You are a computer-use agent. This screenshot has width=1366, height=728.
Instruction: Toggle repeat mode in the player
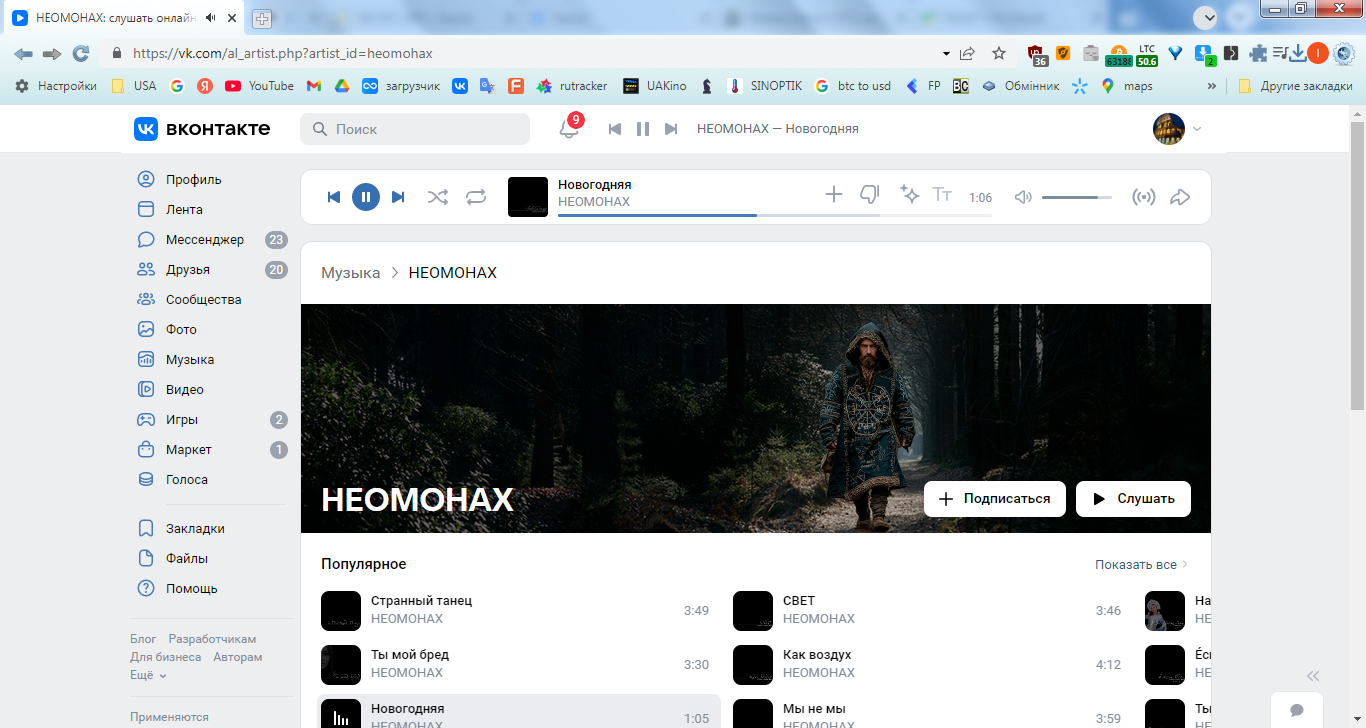point(476,197)
